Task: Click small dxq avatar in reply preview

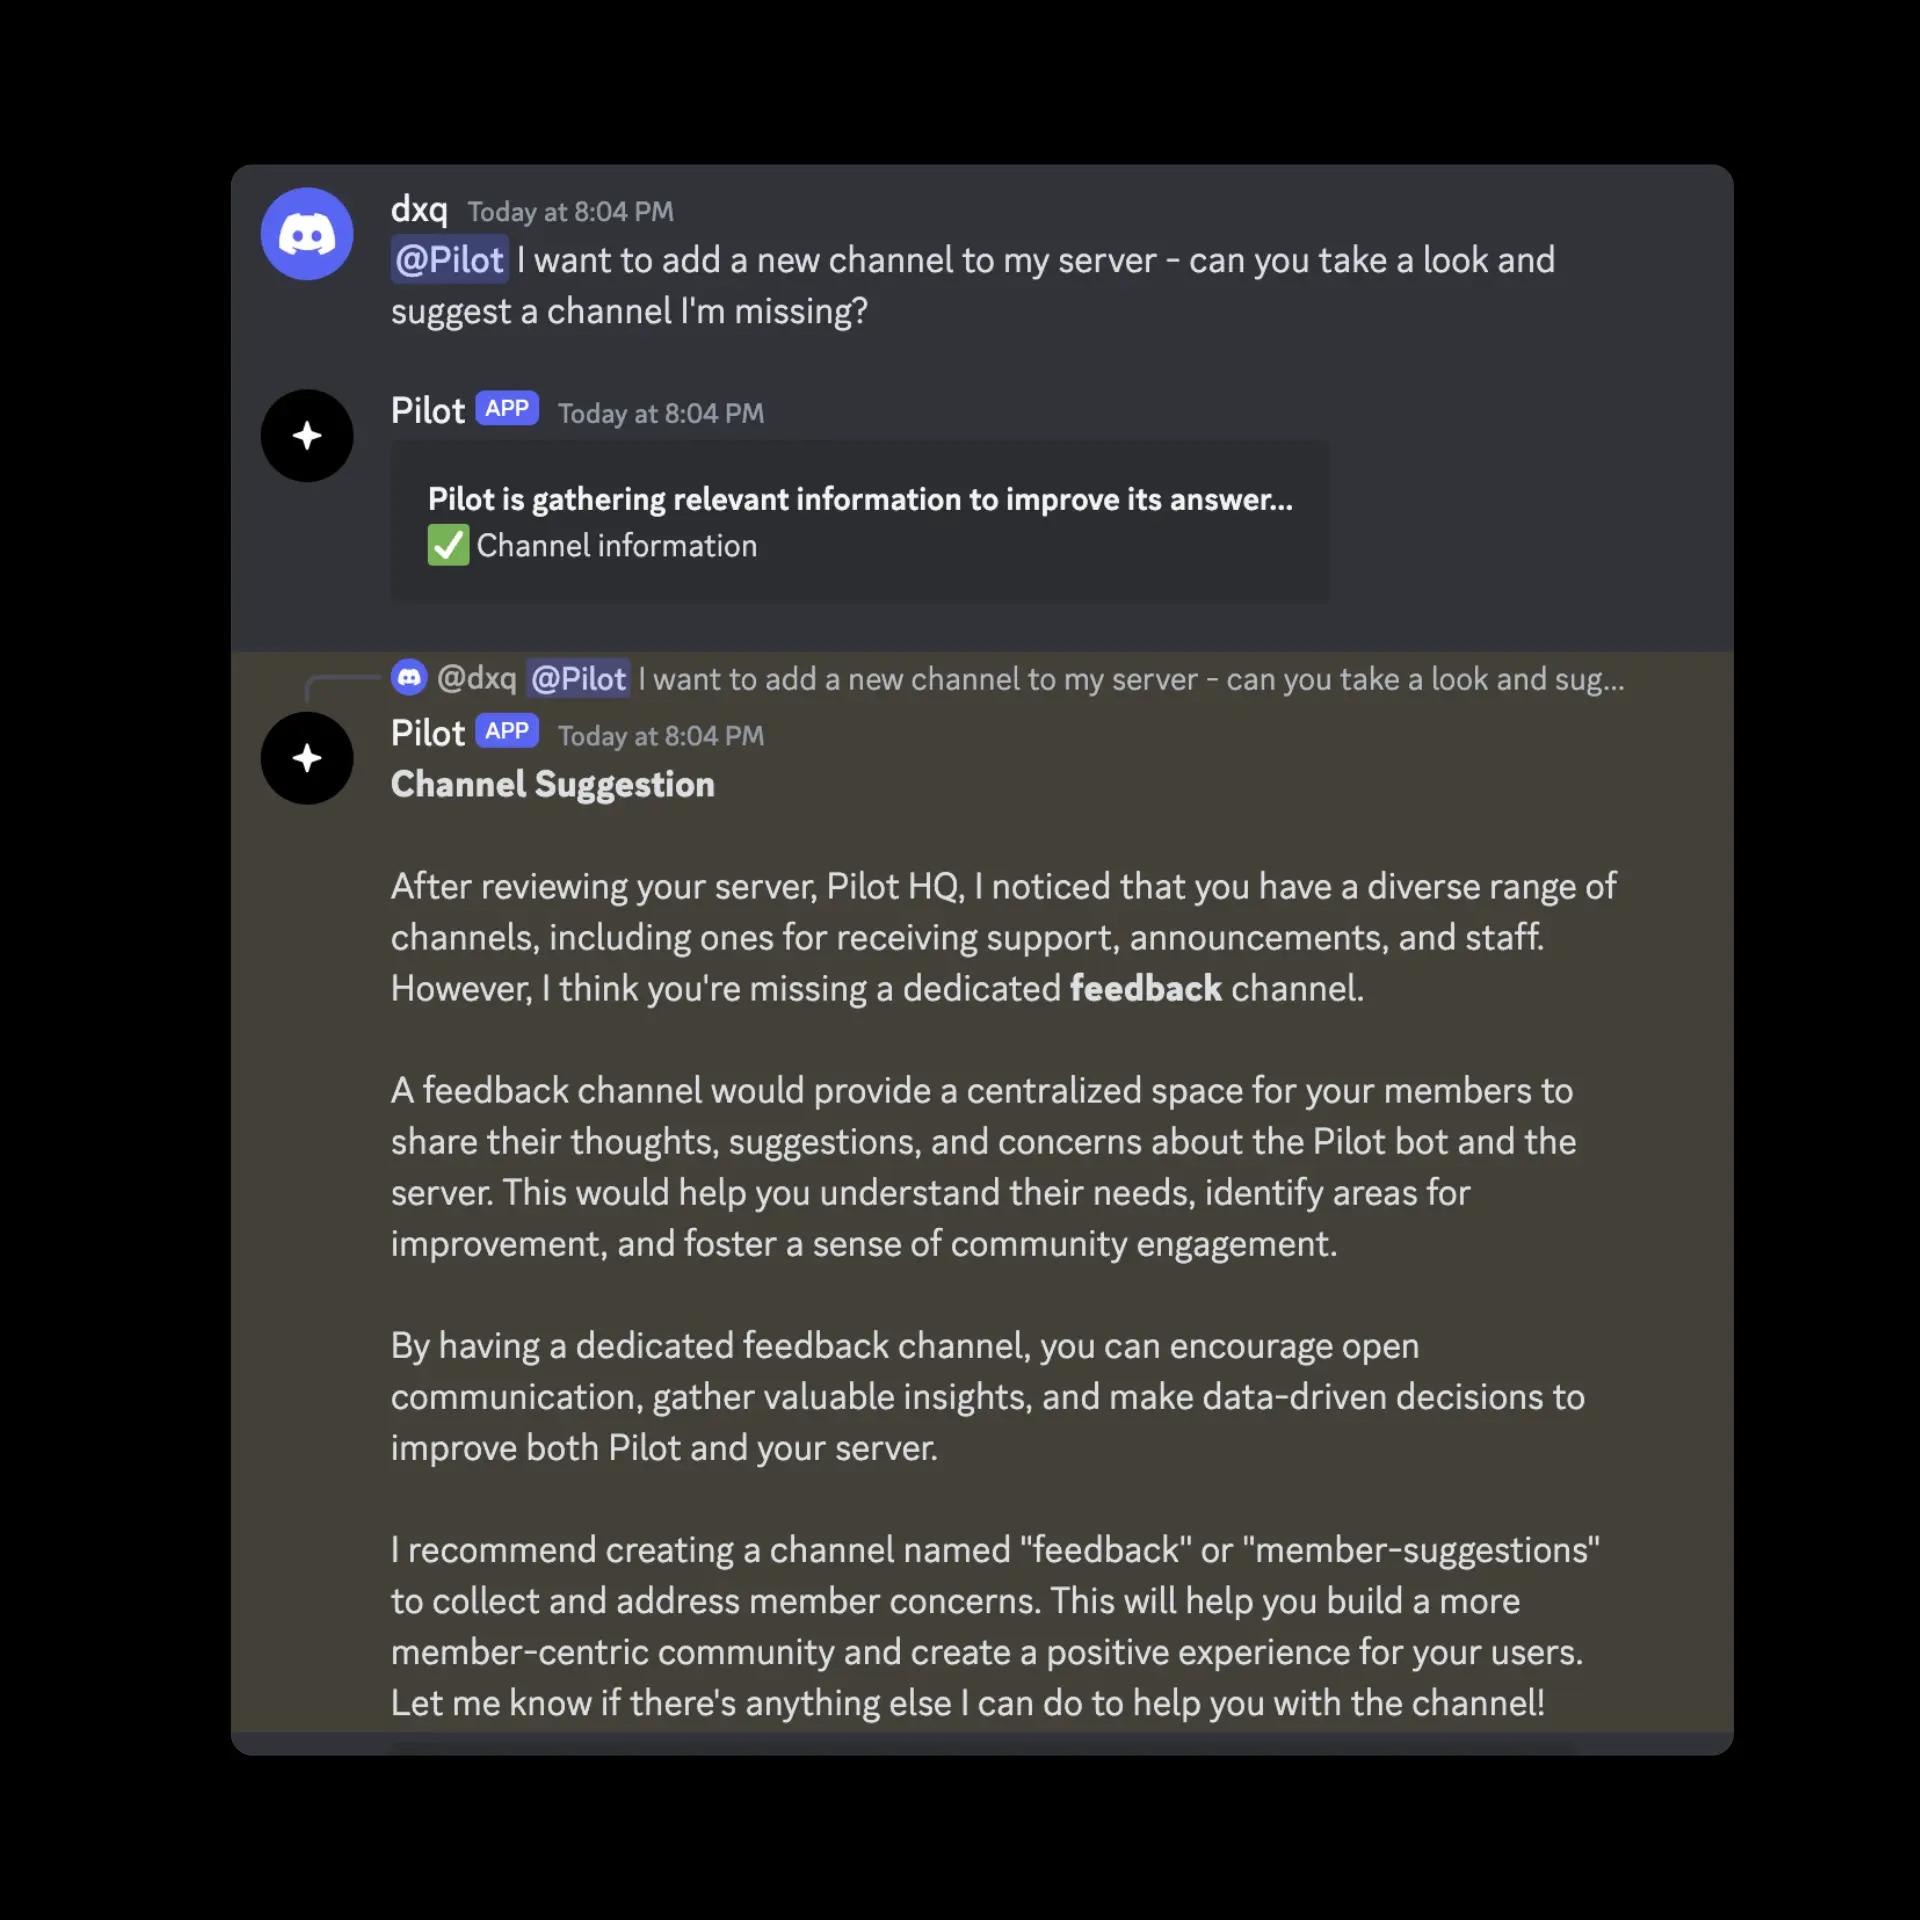Action: click(409, 678)
